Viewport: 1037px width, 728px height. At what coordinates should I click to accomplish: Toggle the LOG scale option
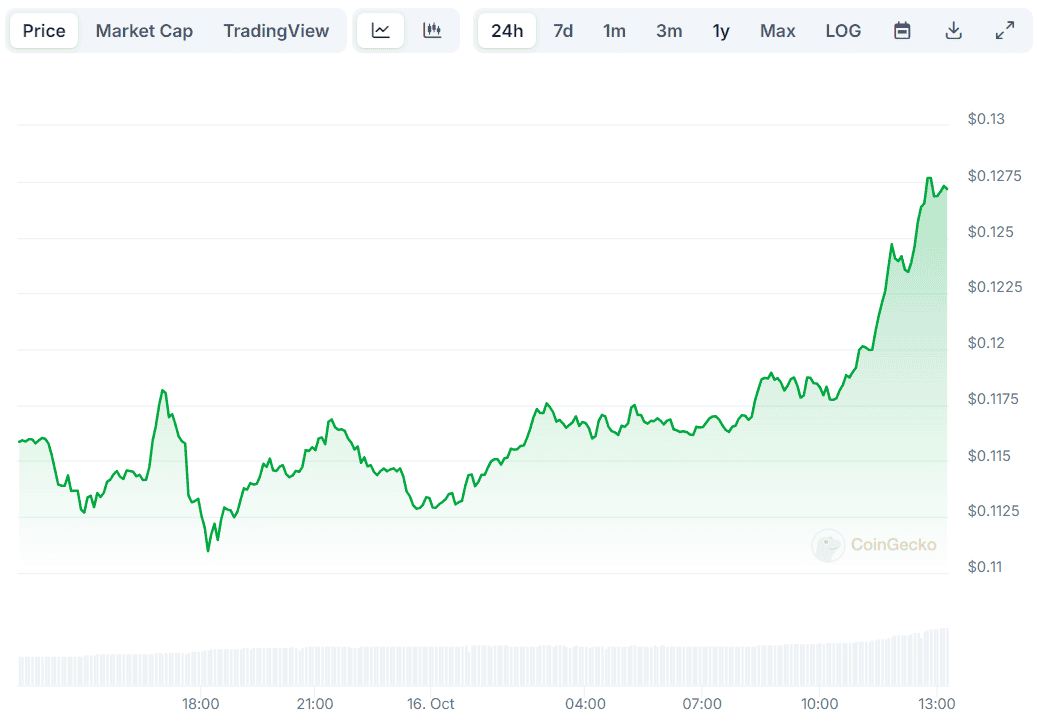[843, 31]
